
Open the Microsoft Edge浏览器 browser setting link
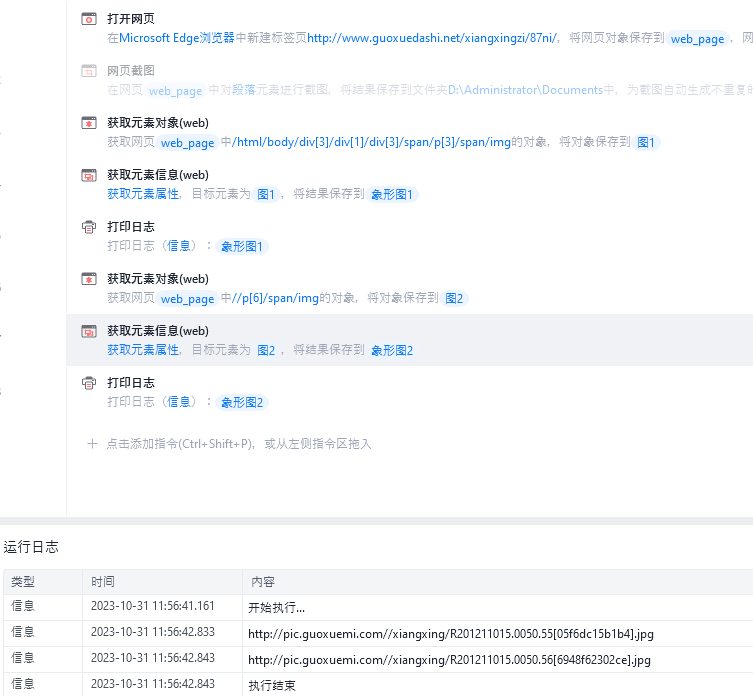pos(177,38)
